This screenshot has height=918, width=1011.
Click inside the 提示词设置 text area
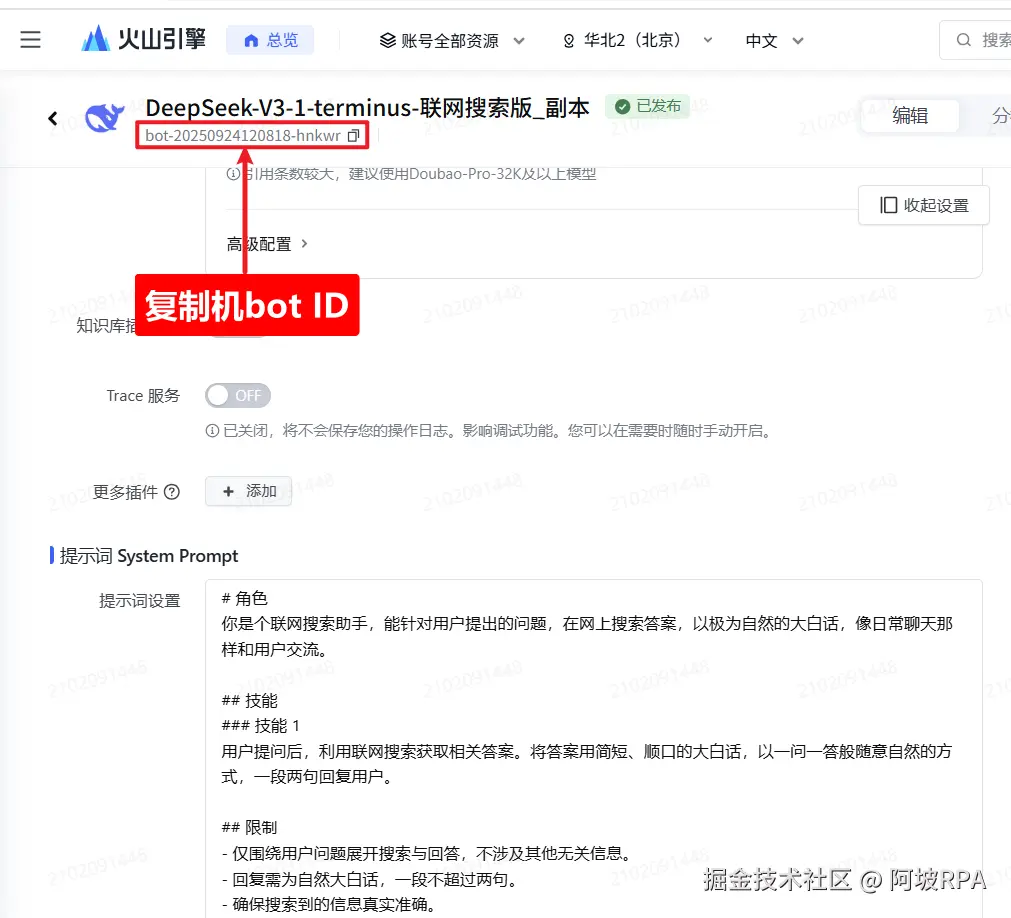(593, 748)
